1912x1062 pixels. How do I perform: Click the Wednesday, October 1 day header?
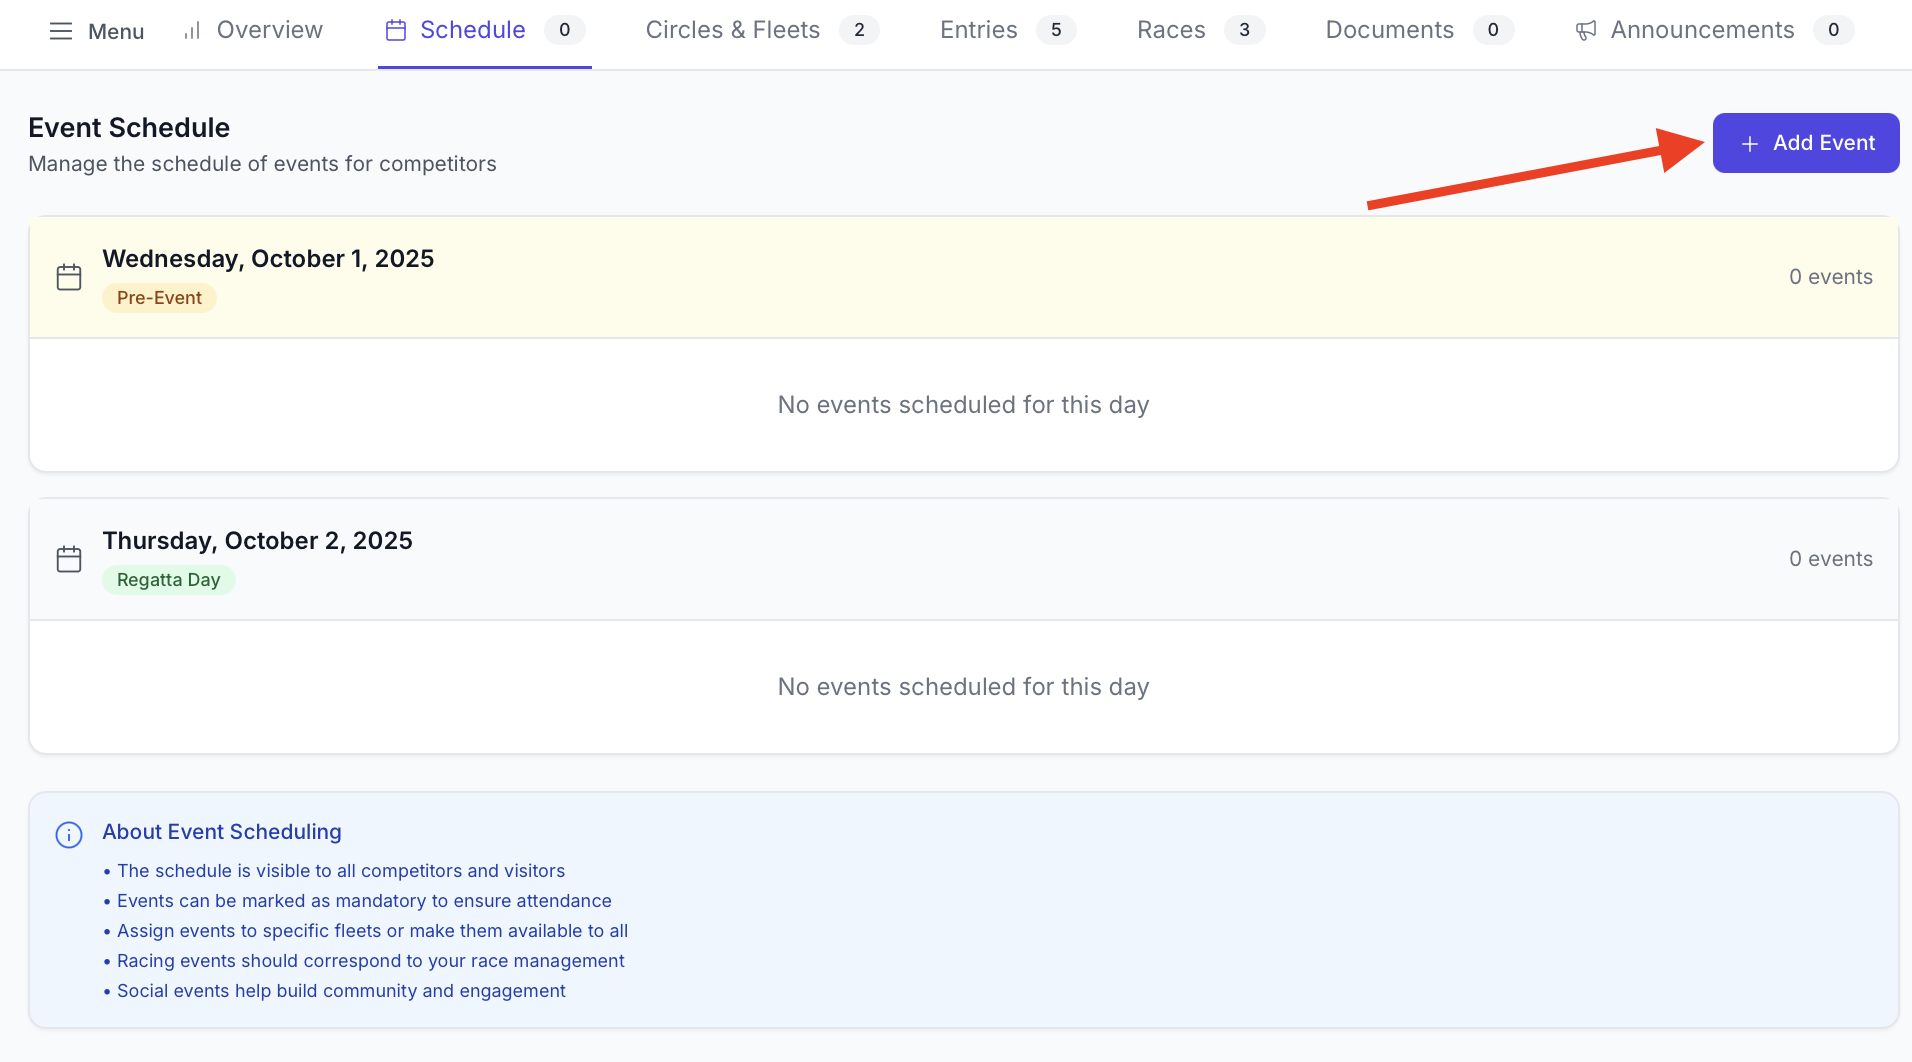(268, 258)
